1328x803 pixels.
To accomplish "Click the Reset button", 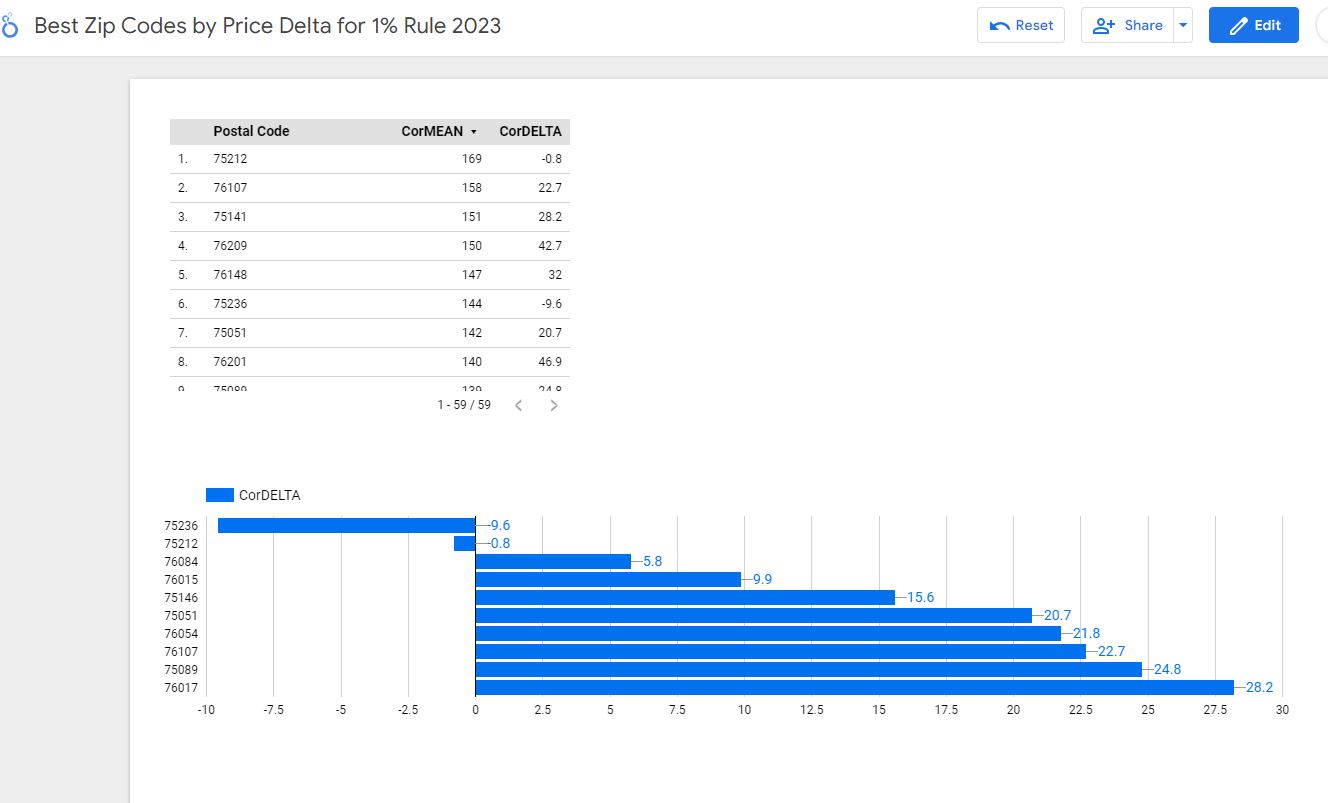I will [x=1021, y=26].
